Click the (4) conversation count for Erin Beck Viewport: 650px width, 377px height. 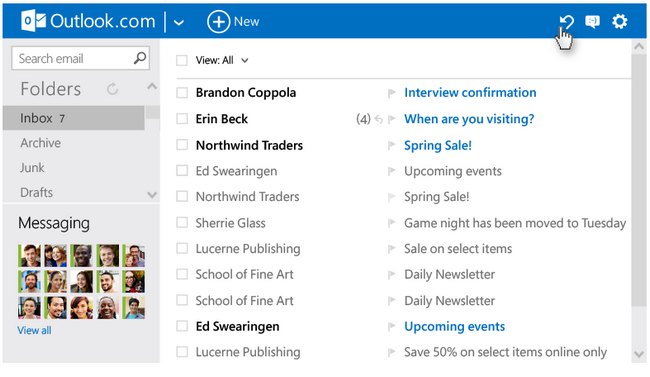point(363,119)
